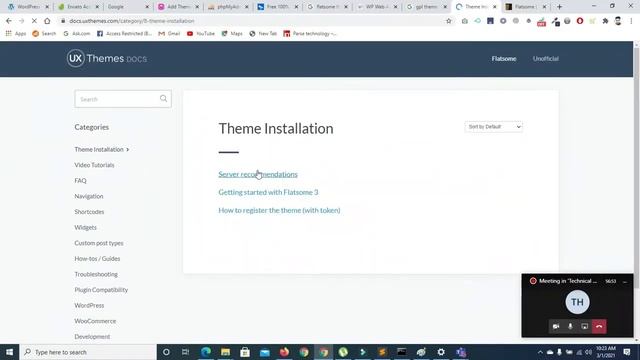640x360 pixels.
Task: Switch to the phpMyAdmin browser tab
Action: tap(228, 7)
